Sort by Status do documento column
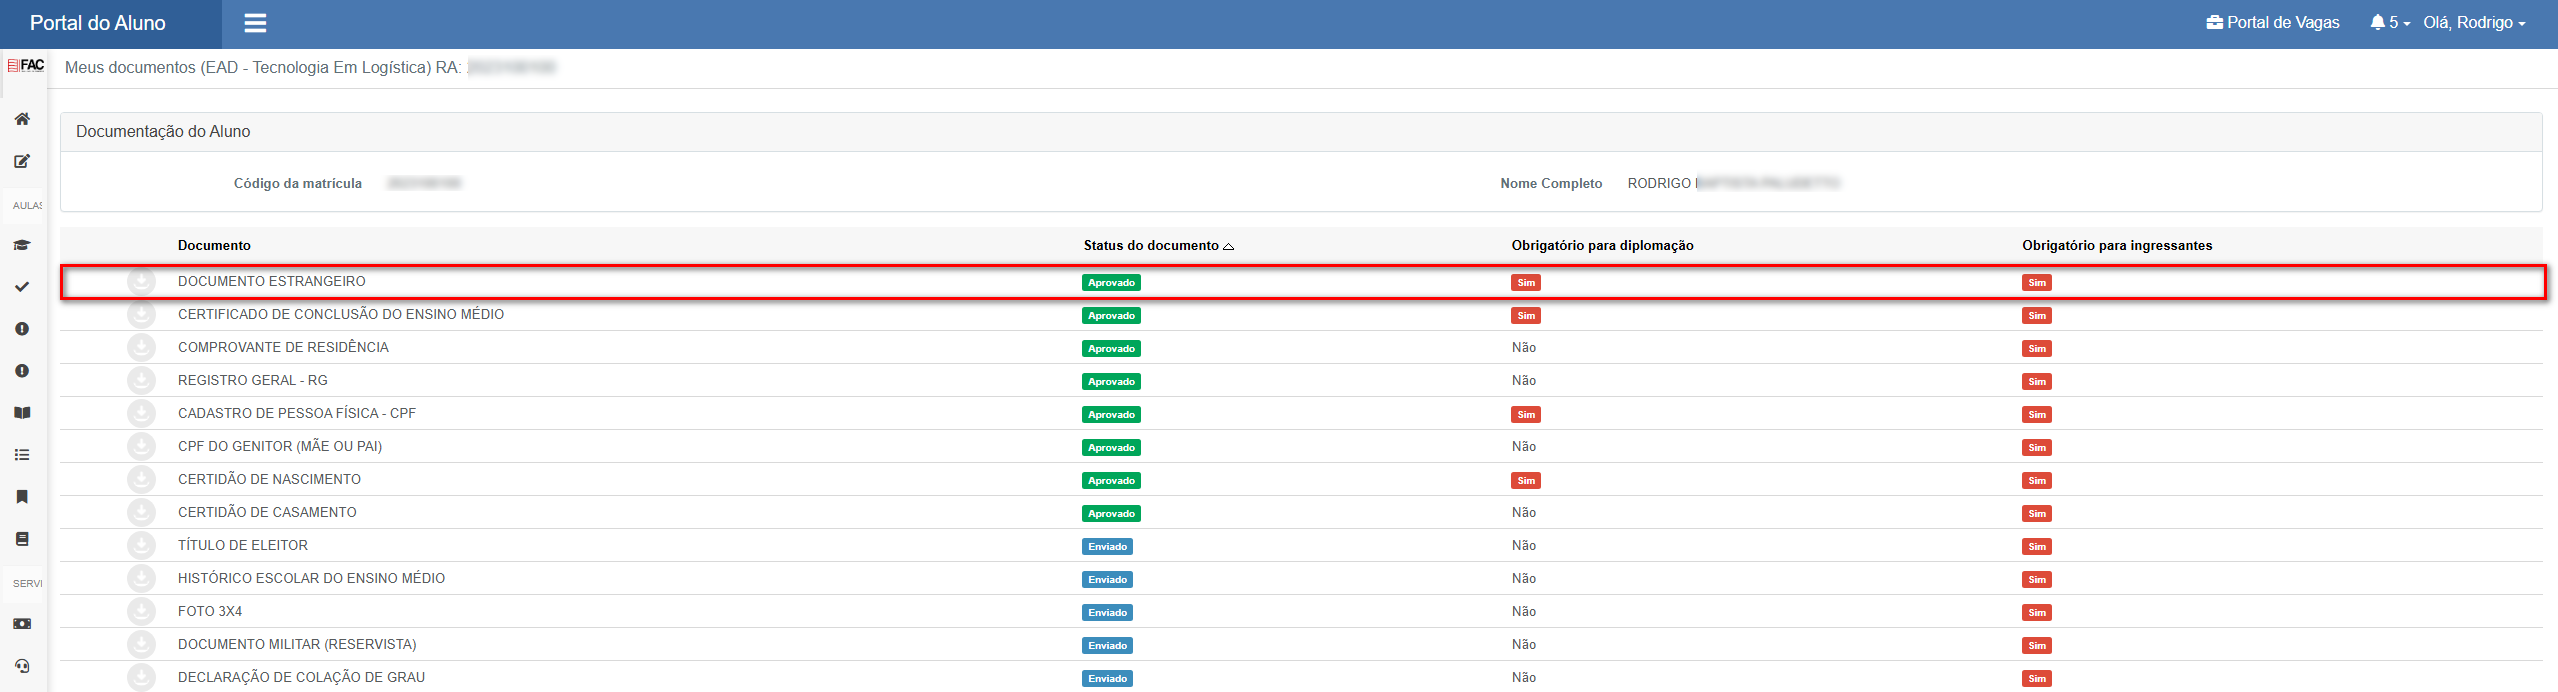This screenshot has height=692, width=2558. click(x=1158, y=245)
